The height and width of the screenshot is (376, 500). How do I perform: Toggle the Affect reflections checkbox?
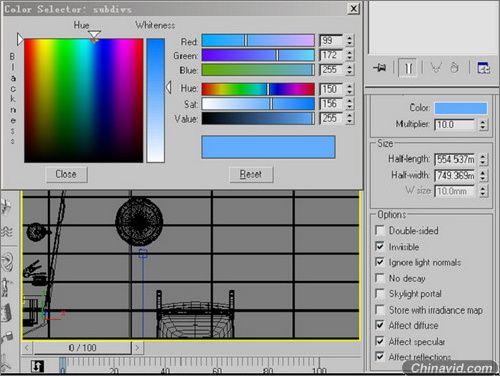point(380,356)
